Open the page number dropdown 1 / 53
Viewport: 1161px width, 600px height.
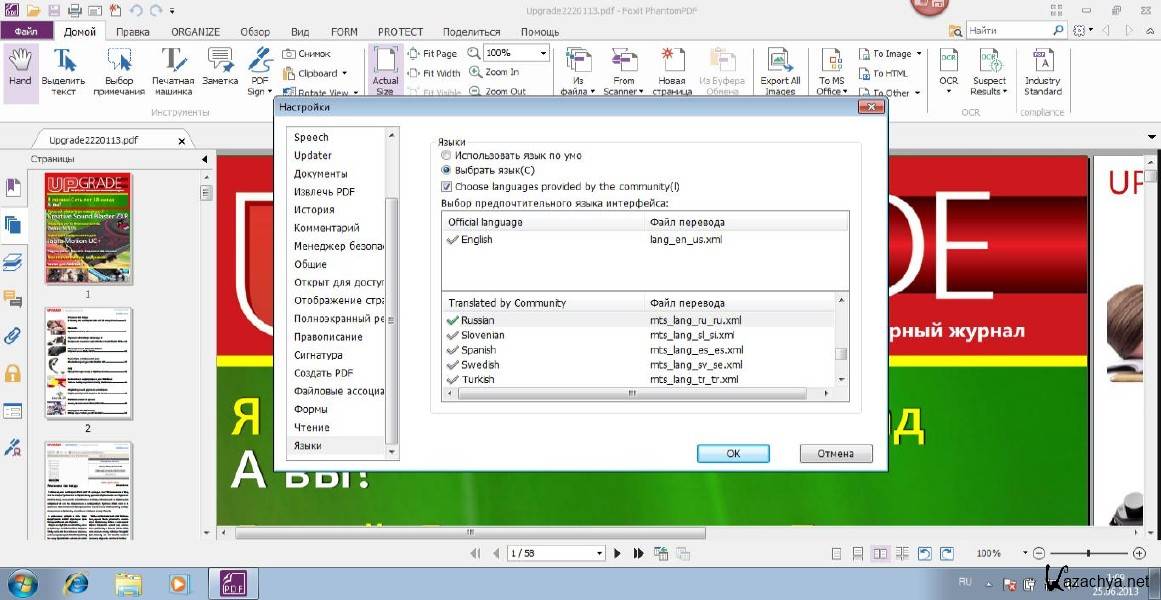[x=599, y=553]
